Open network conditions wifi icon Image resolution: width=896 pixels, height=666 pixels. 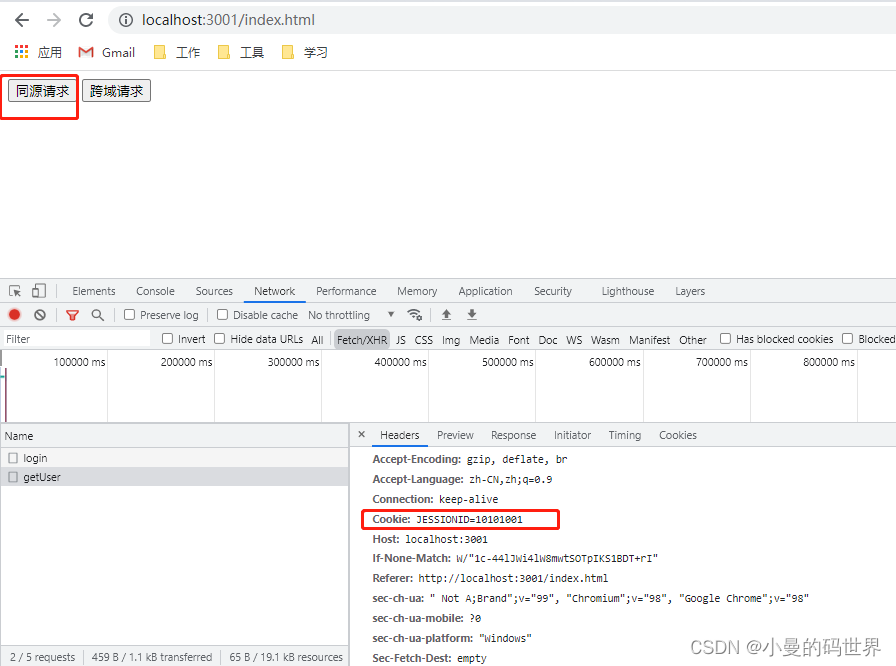point(415,315)
